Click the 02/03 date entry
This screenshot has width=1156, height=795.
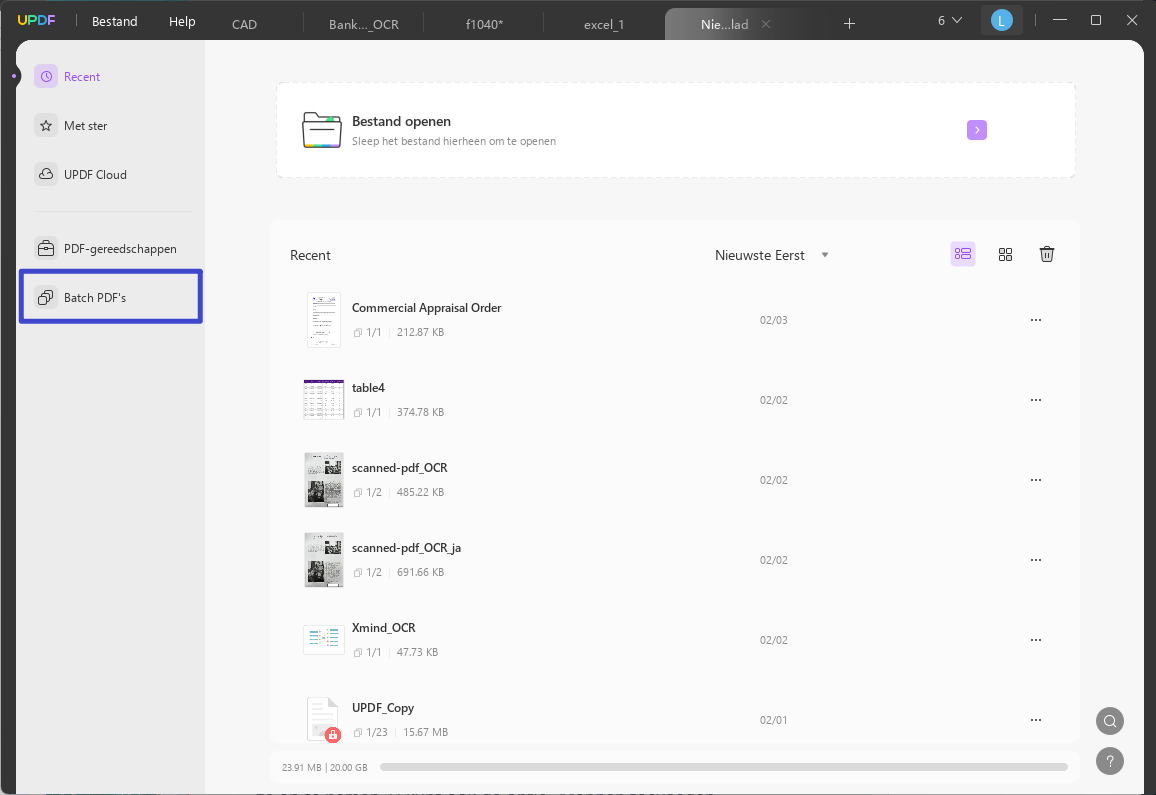(773, 320)
